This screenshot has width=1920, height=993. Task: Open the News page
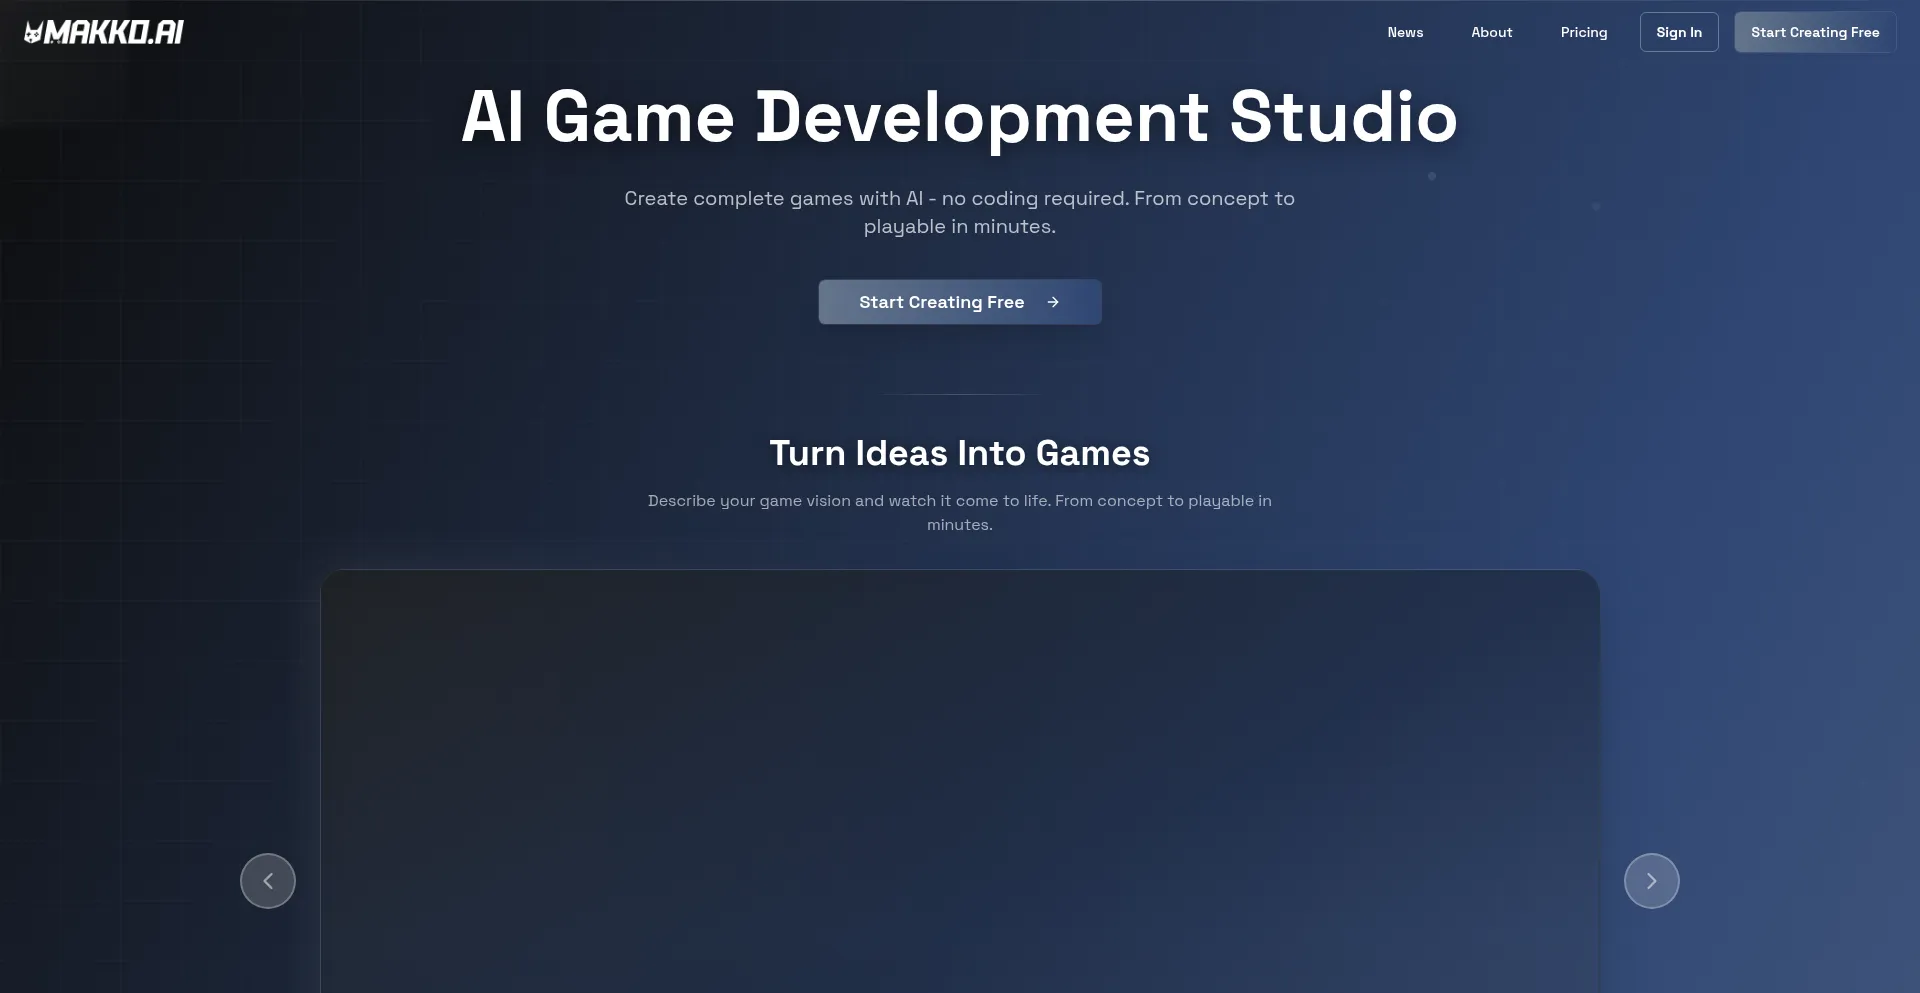(1405, 32)
